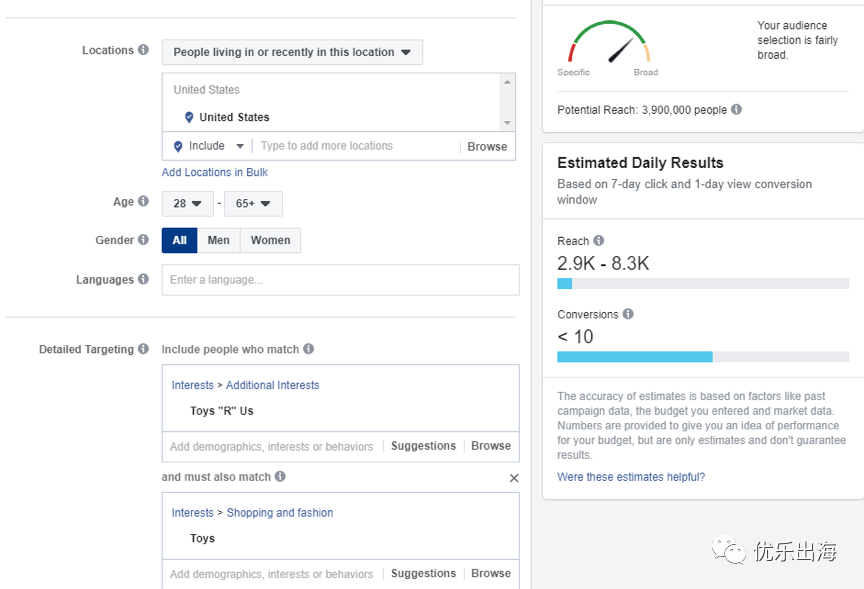Open 'People living in or recently' dropdown
This screenshot has width=864, height=589.
[x=292, y=52]
